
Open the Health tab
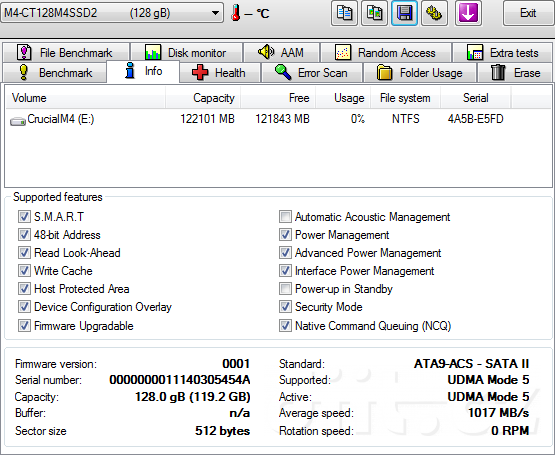pos(220,73)
